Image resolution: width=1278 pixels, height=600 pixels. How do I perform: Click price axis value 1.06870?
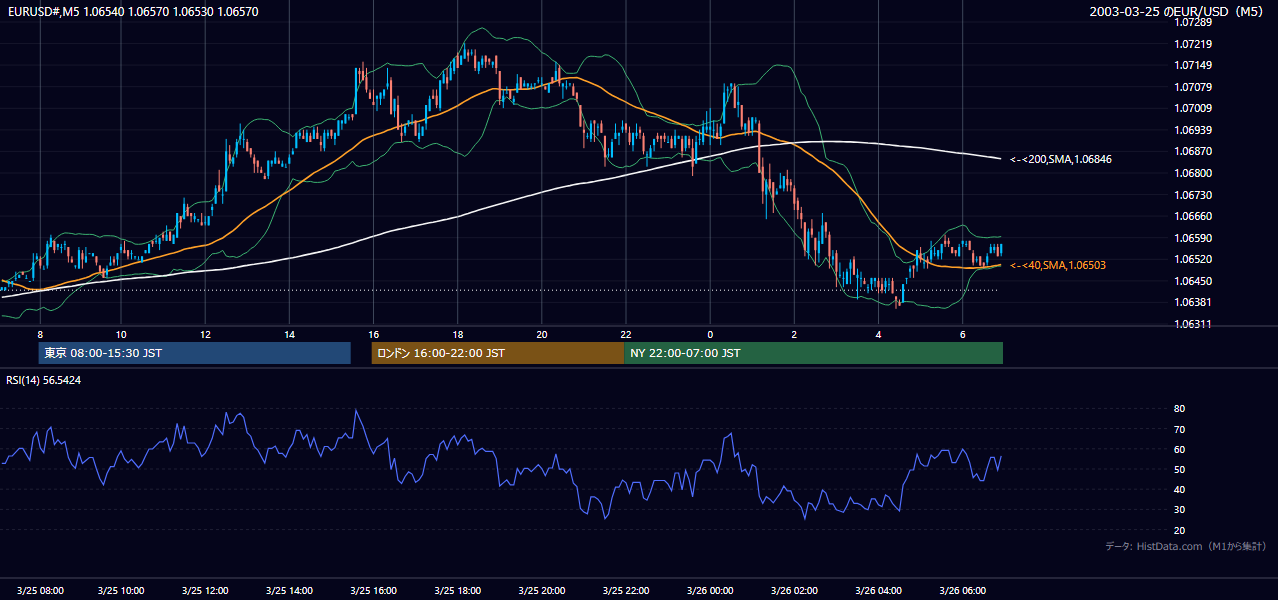[1193, 151]
